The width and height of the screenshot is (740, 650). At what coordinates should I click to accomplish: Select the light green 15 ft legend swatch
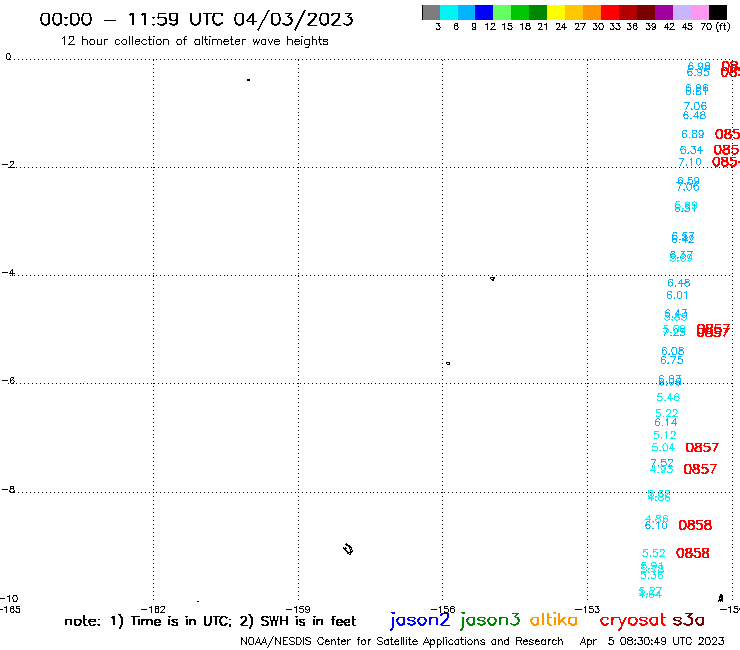[x=502, y=12]
